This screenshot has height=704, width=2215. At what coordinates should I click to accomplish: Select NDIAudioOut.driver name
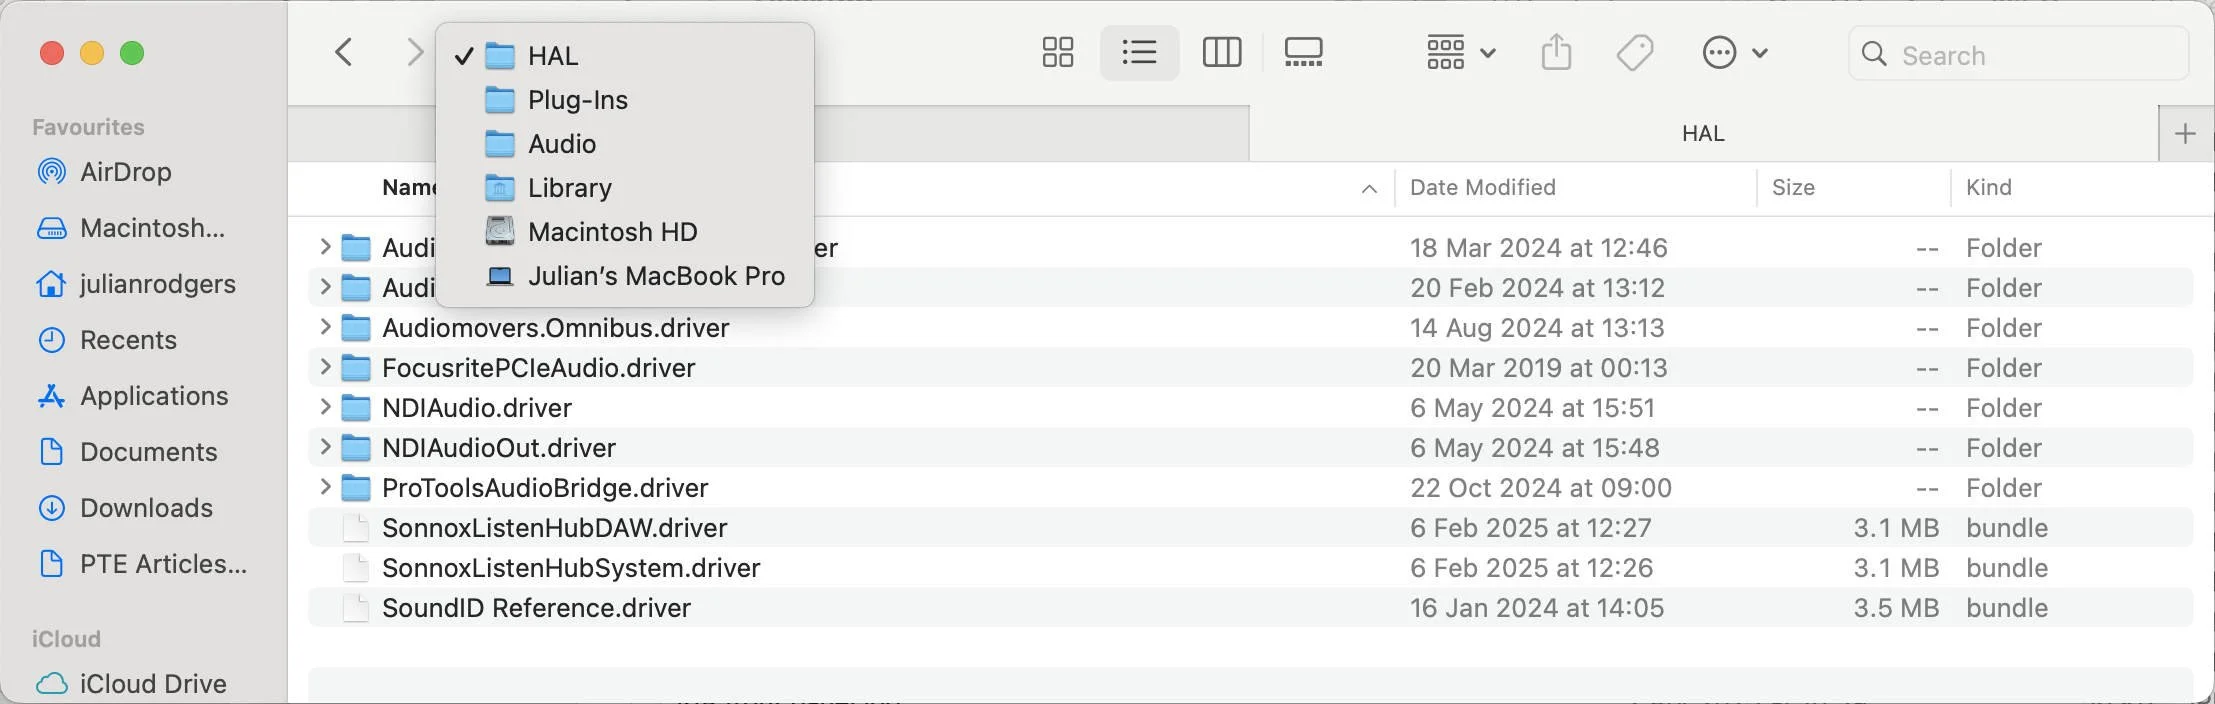[499, 448]
